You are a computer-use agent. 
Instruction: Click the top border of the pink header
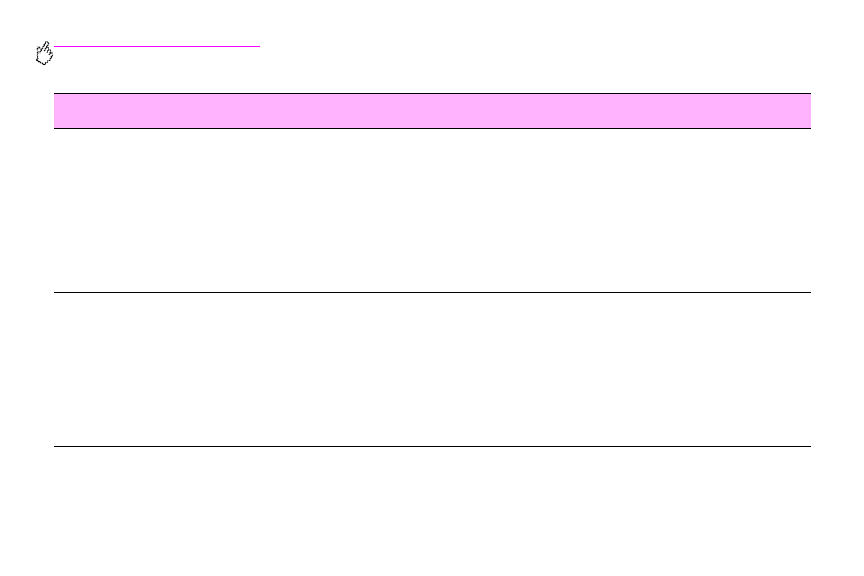pyautogui.click(x=431, y=94)
